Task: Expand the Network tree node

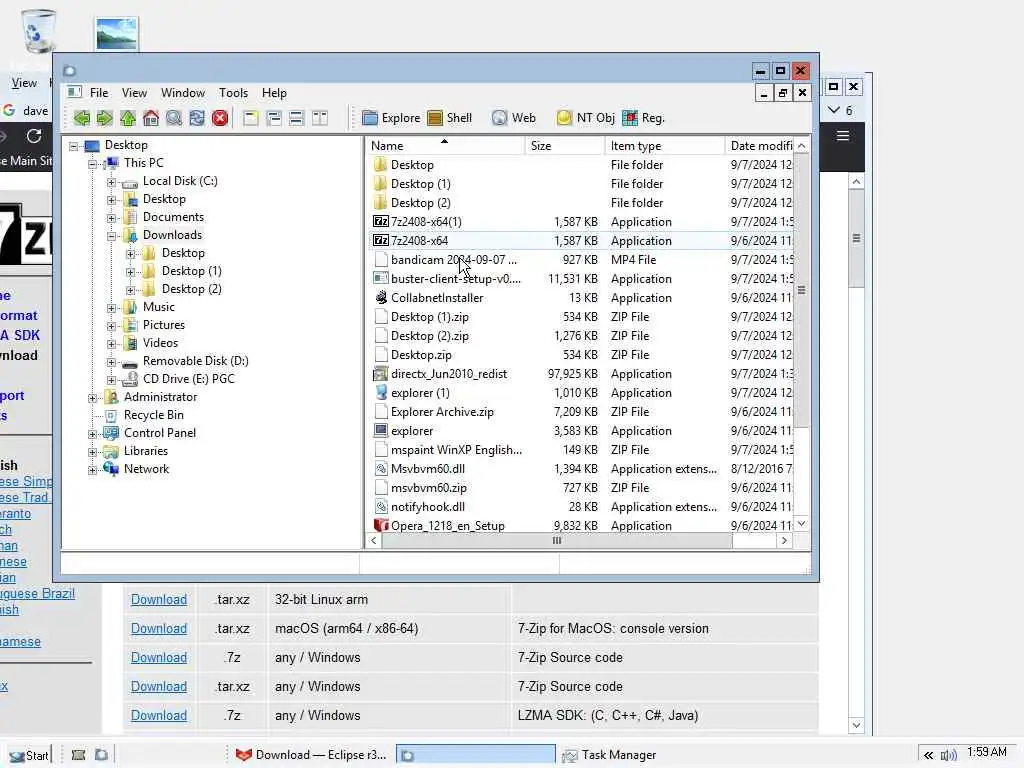Action: click(93, 470)
